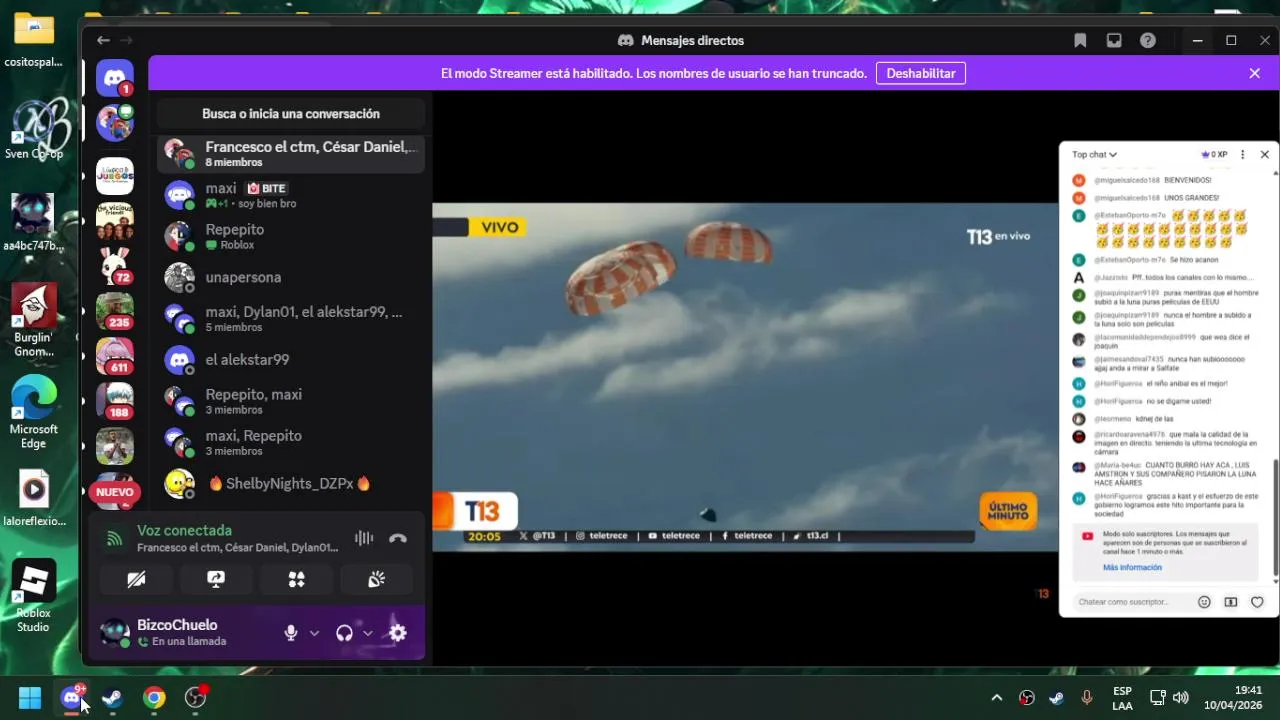Image resolution: width=1280 pixels, height=720 pixels.
Task: Open direct message with unapersona
Action: [x=291, y=277]
